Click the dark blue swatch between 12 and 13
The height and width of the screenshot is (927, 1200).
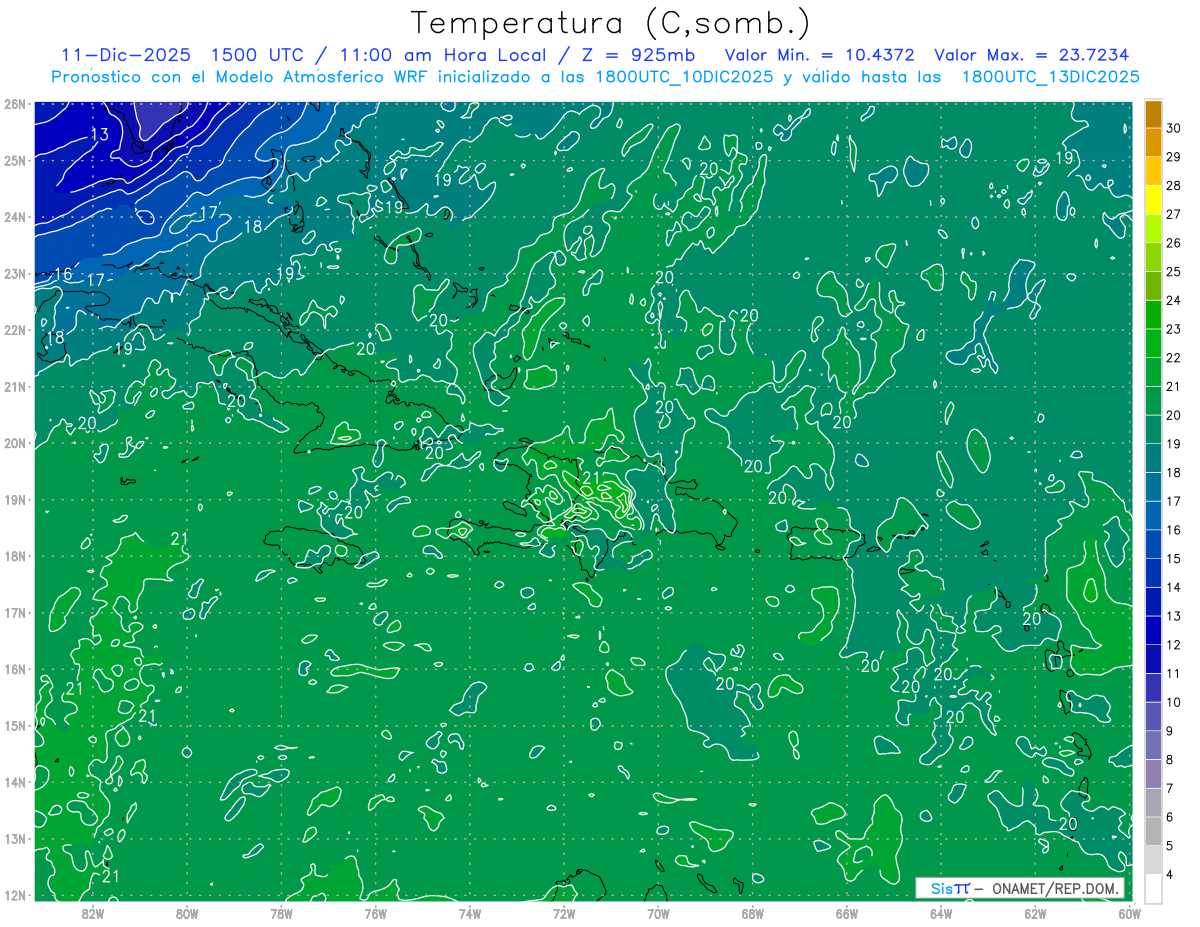point(1153,630)
